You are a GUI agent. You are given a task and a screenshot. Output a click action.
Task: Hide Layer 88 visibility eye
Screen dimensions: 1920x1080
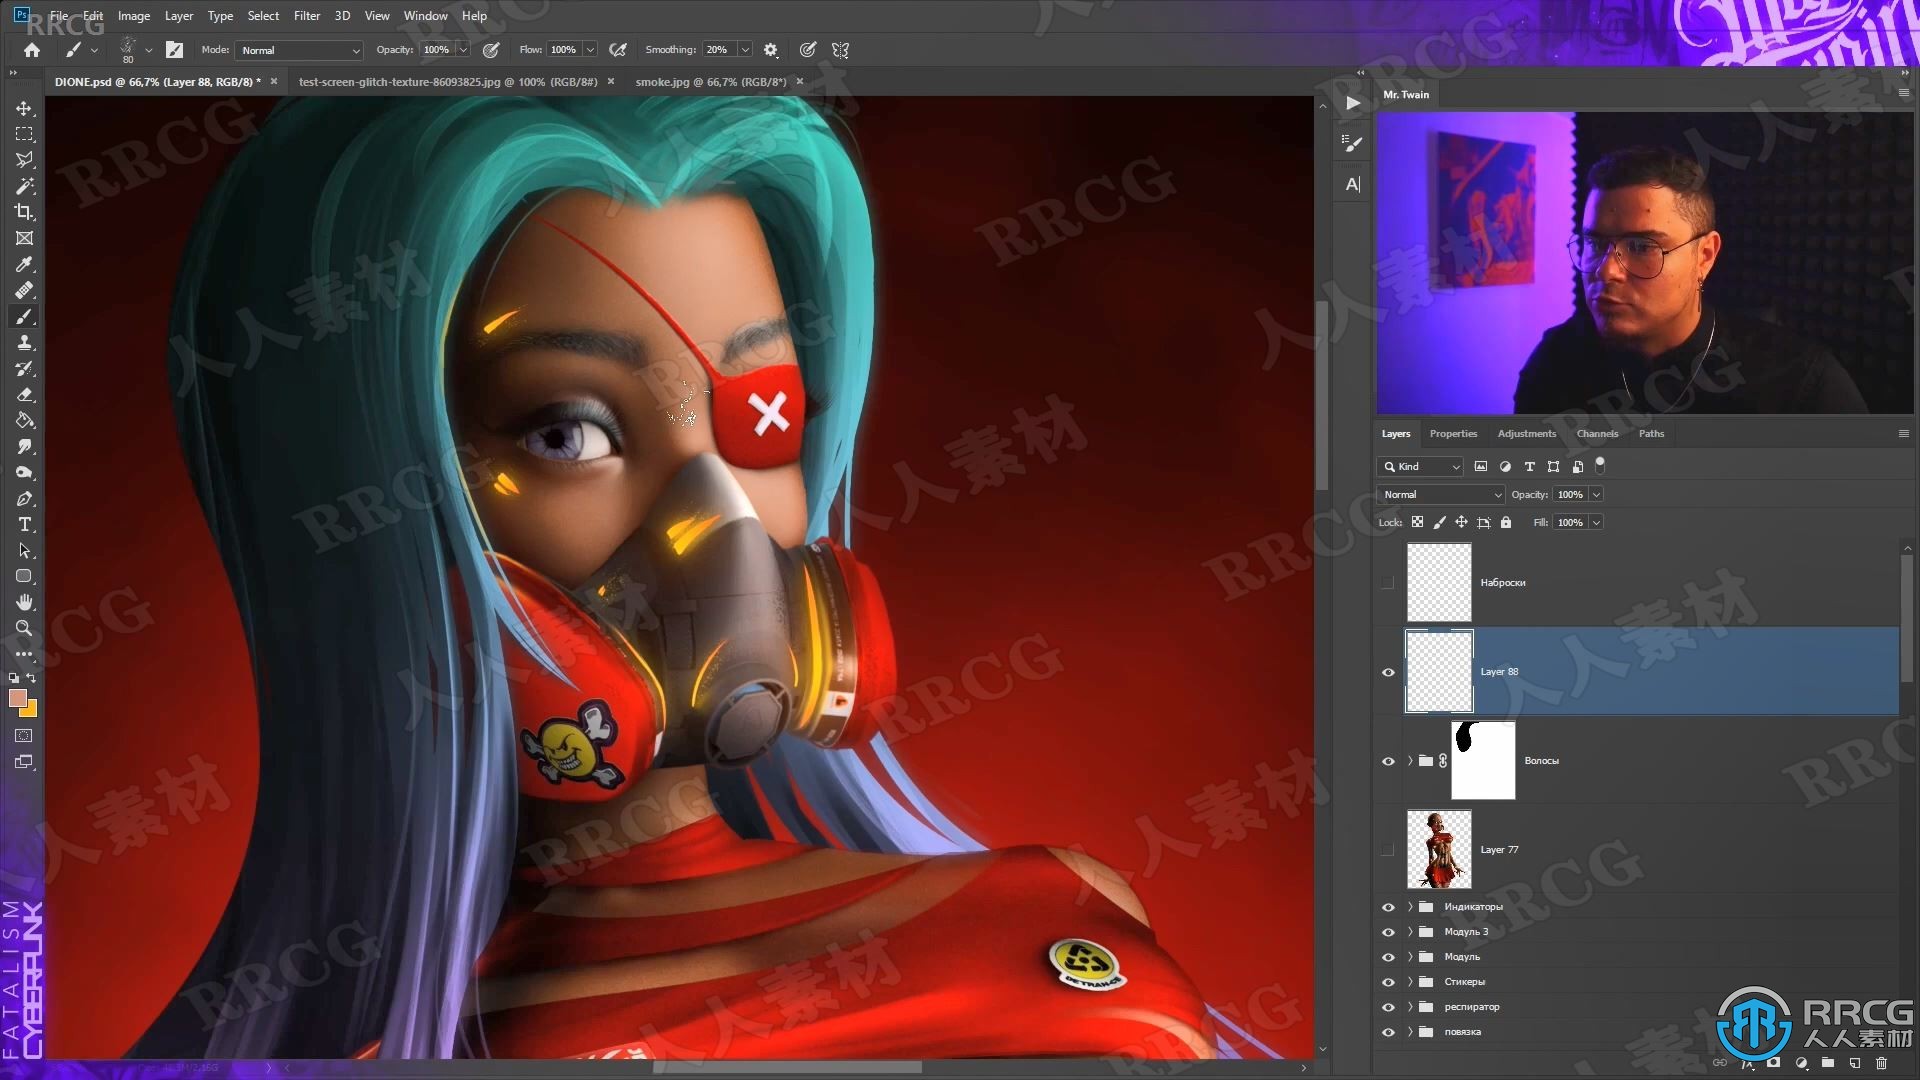click(x=1388, y=672)
